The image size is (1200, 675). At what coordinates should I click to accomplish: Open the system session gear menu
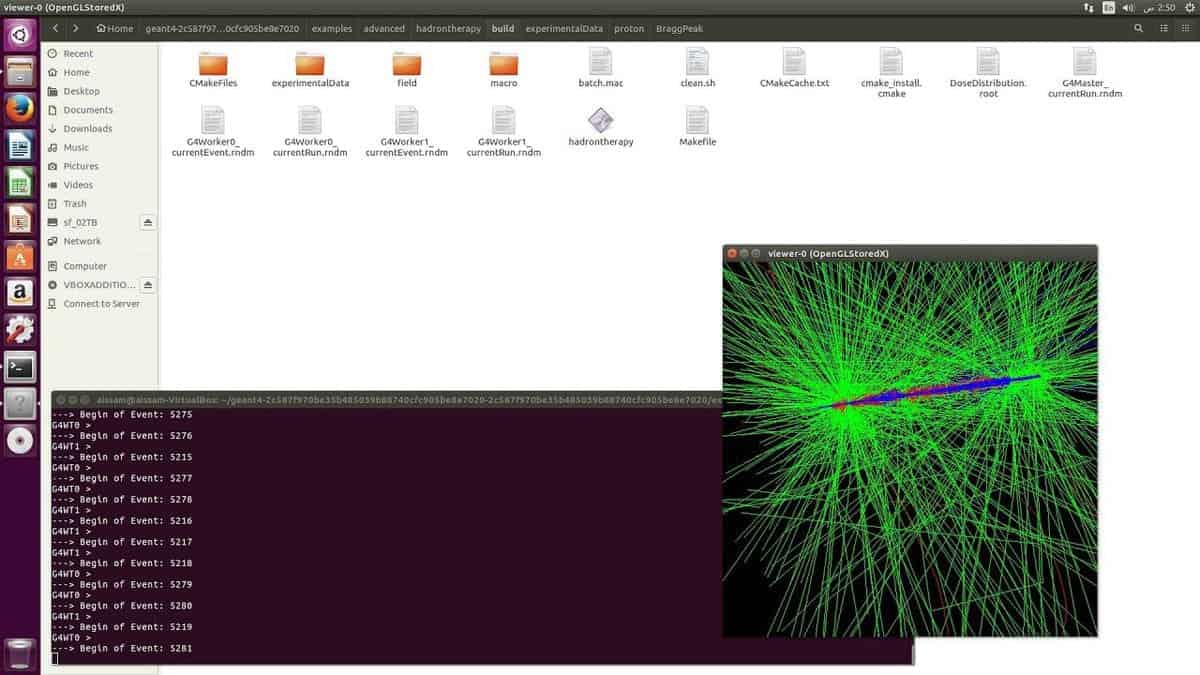coord(1187,8)
